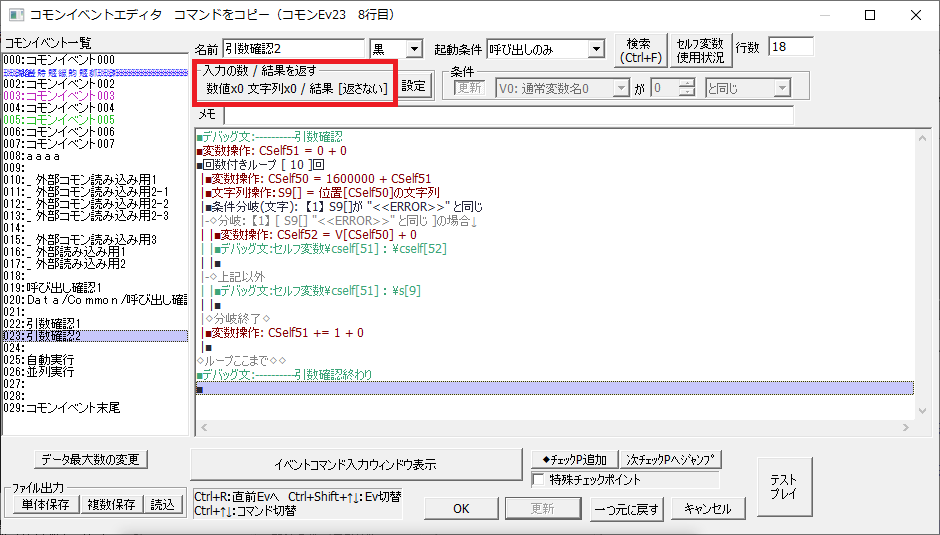Screen dimensions: 940x535
Task: Click the 単体保存 file output button
Action: (46, 504)
